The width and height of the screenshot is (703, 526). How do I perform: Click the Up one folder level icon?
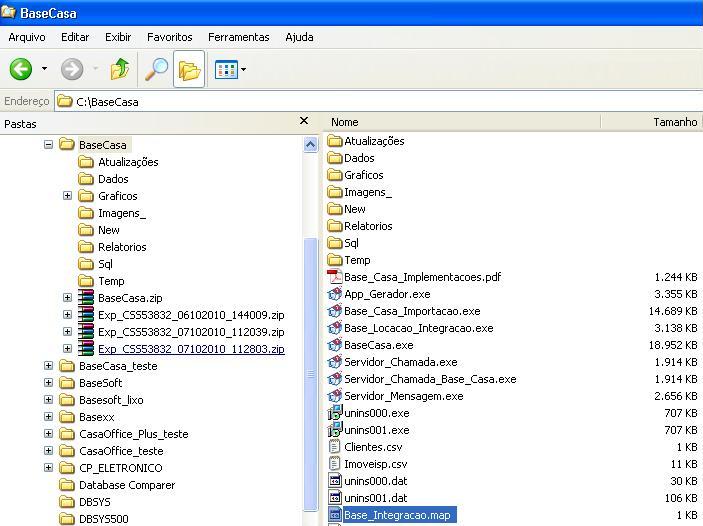pyautogui.click(x=120, y=69)
